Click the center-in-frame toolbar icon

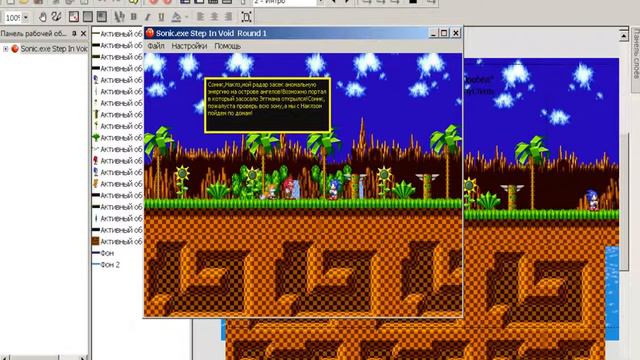pos(246,17)
